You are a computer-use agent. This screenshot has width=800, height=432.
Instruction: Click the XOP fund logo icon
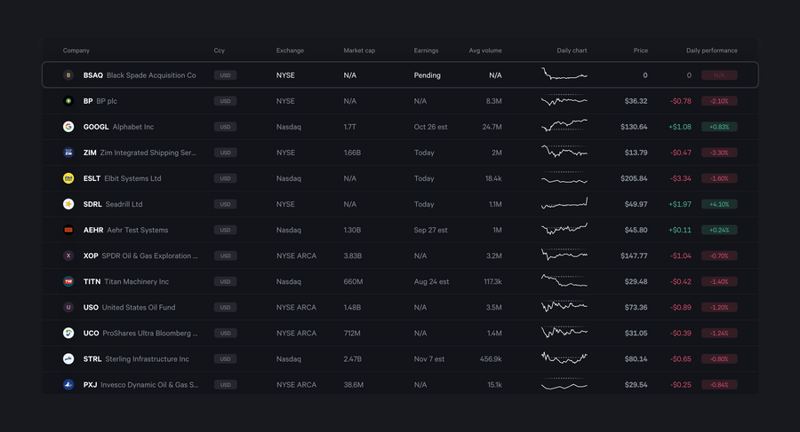[x=68, y=256]
